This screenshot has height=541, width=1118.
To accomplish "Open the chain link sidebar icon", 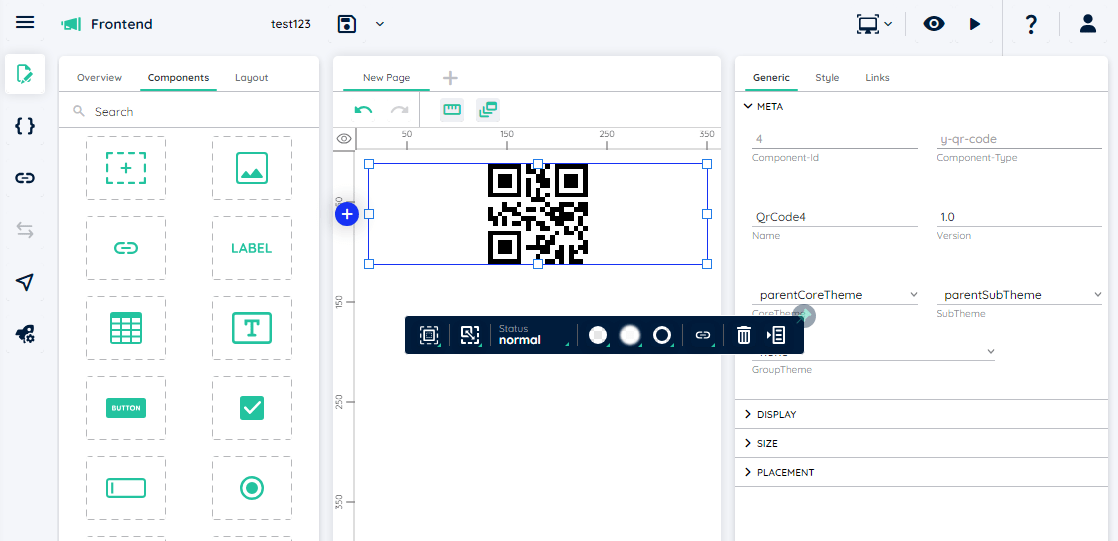I will click(x=25, y=178).
